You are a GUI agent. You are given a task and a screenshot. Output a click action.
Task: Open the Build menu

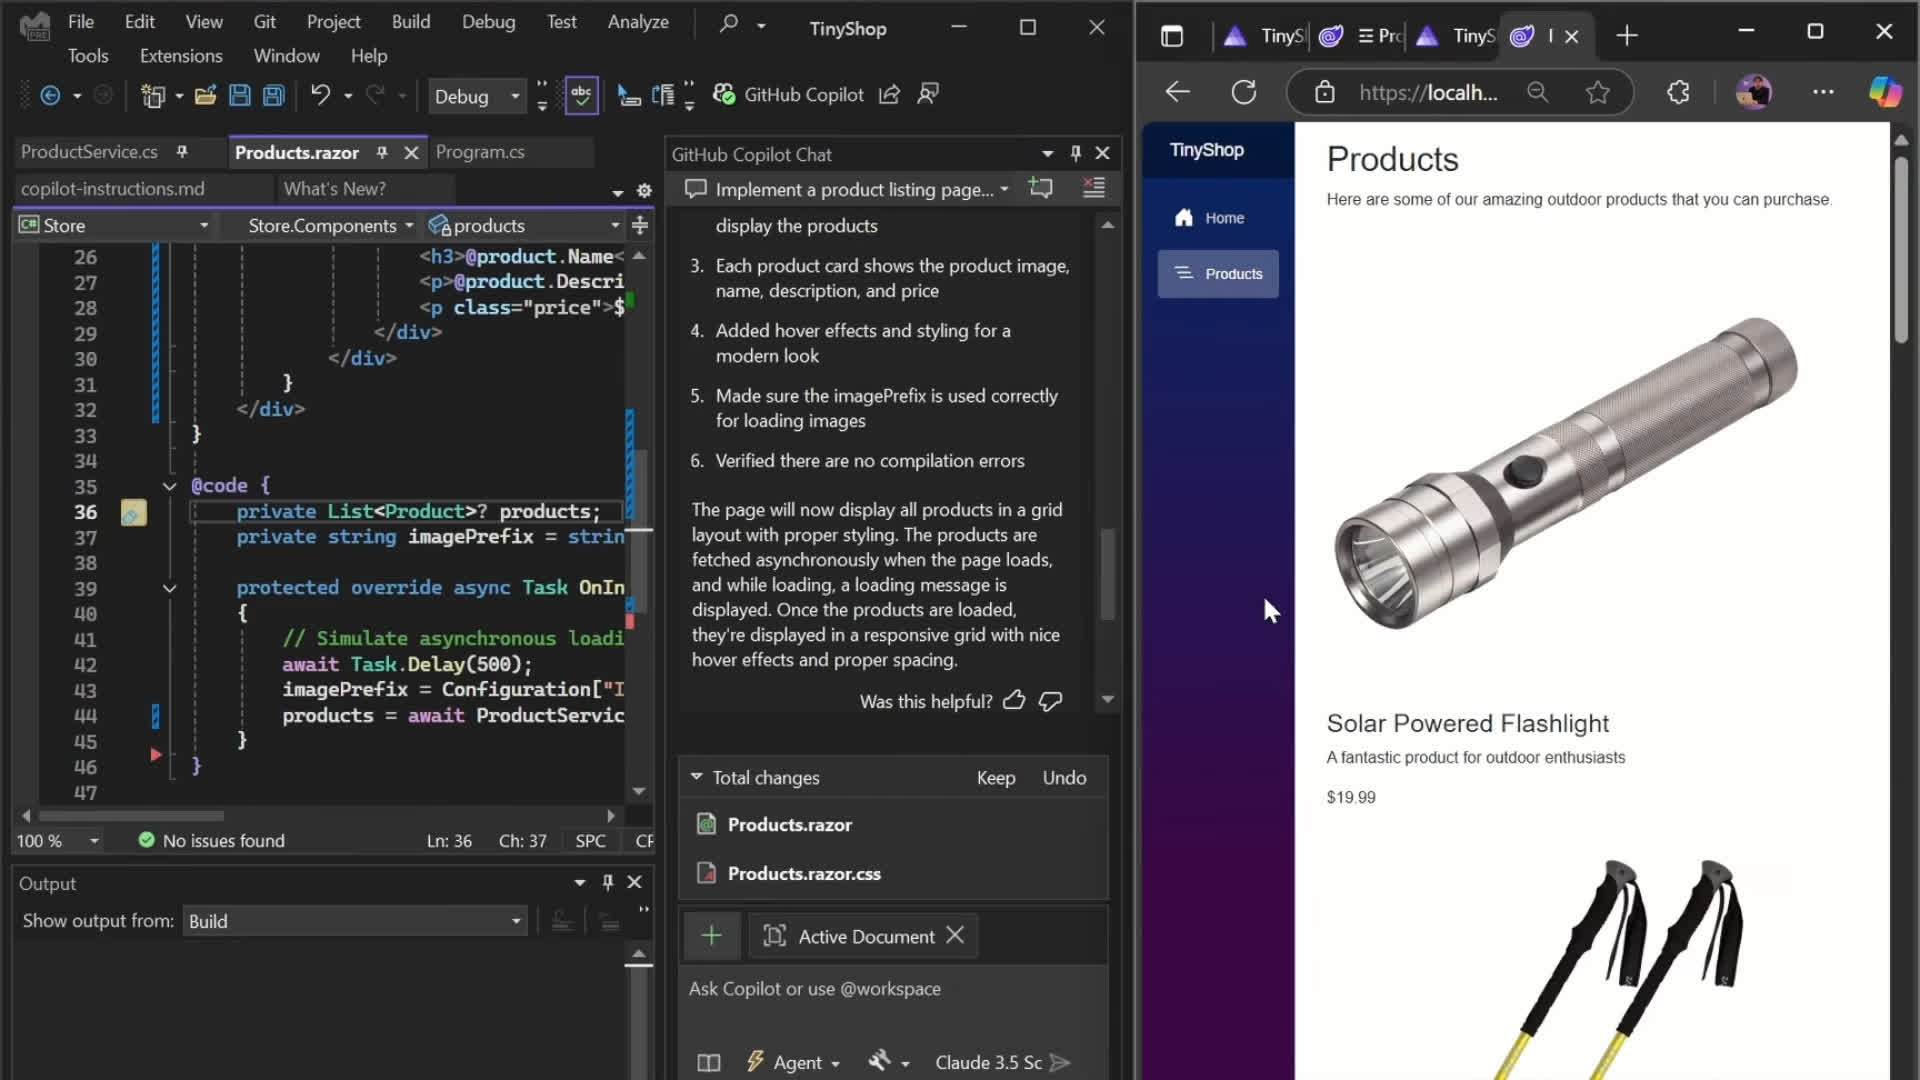pyautogui.click(x=410, y=22)
